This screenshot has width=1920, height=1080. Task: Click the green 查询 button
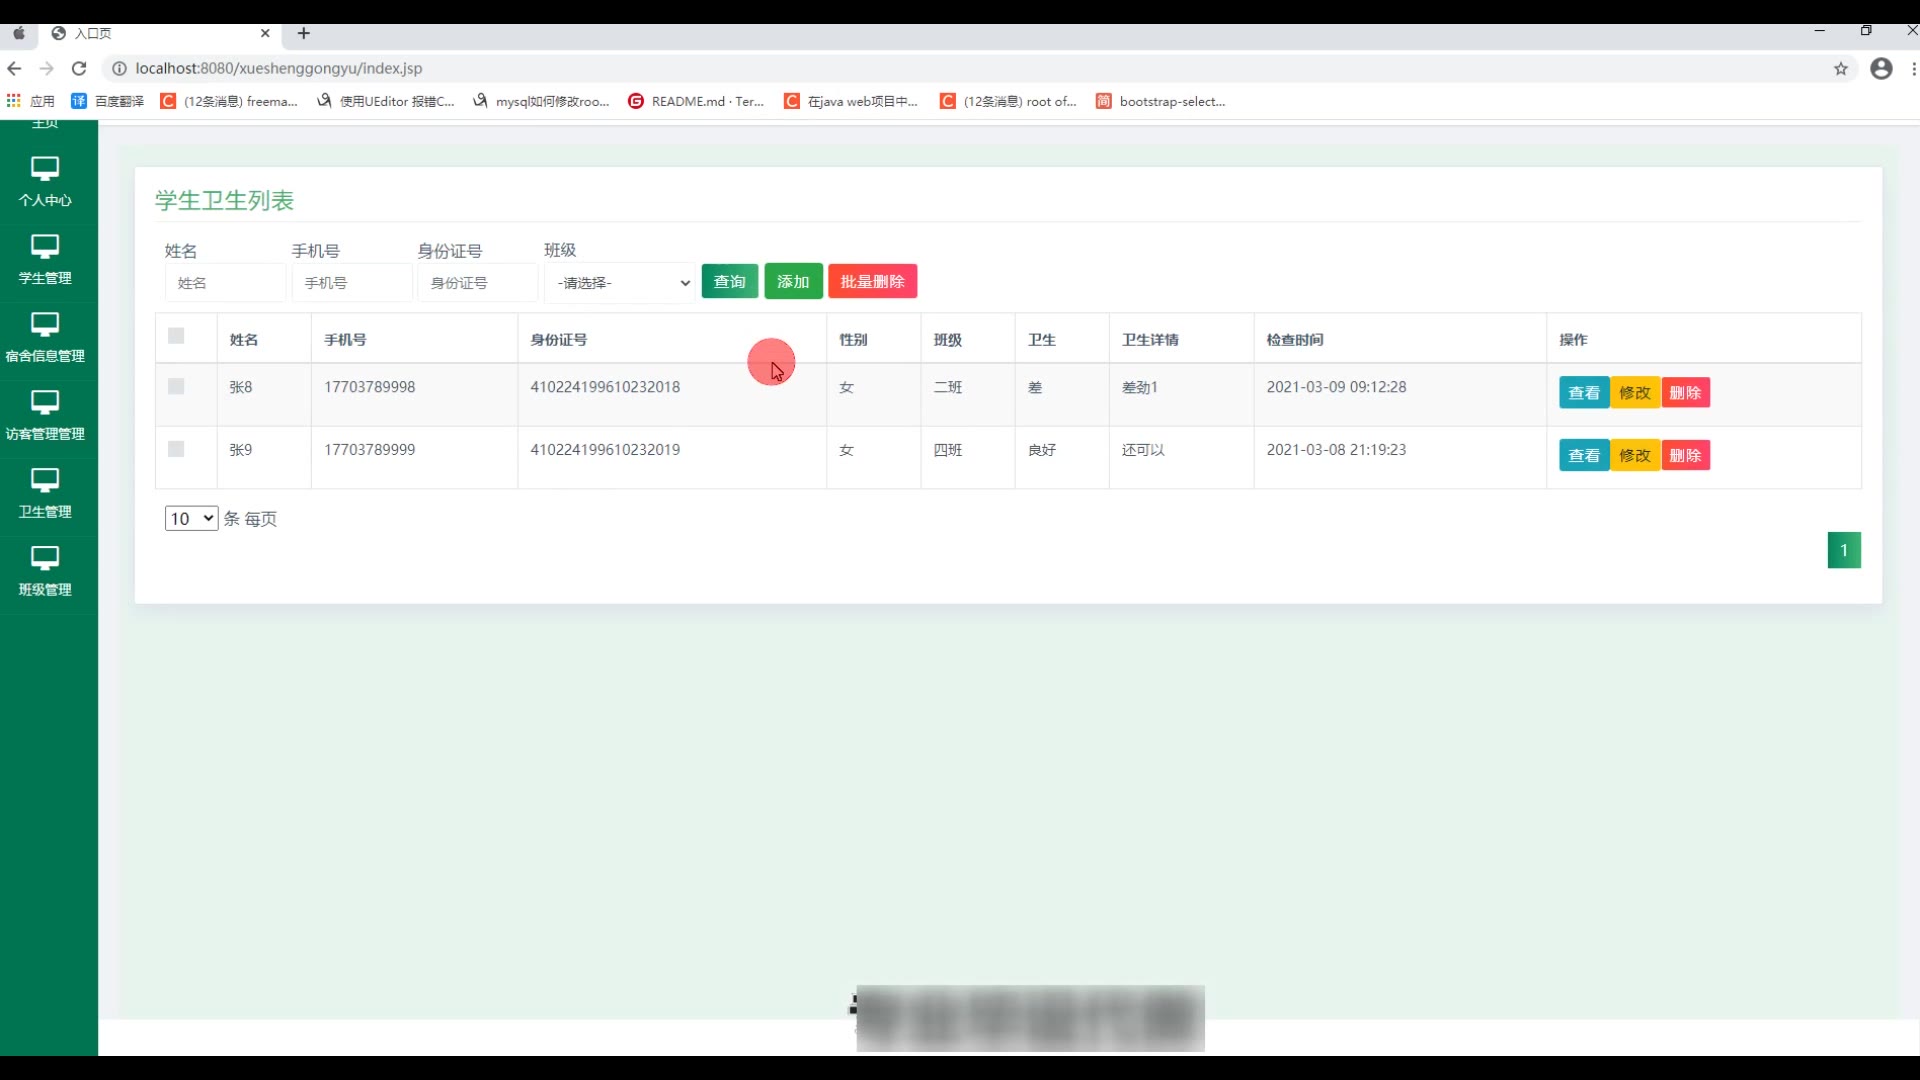coord(729,281)
